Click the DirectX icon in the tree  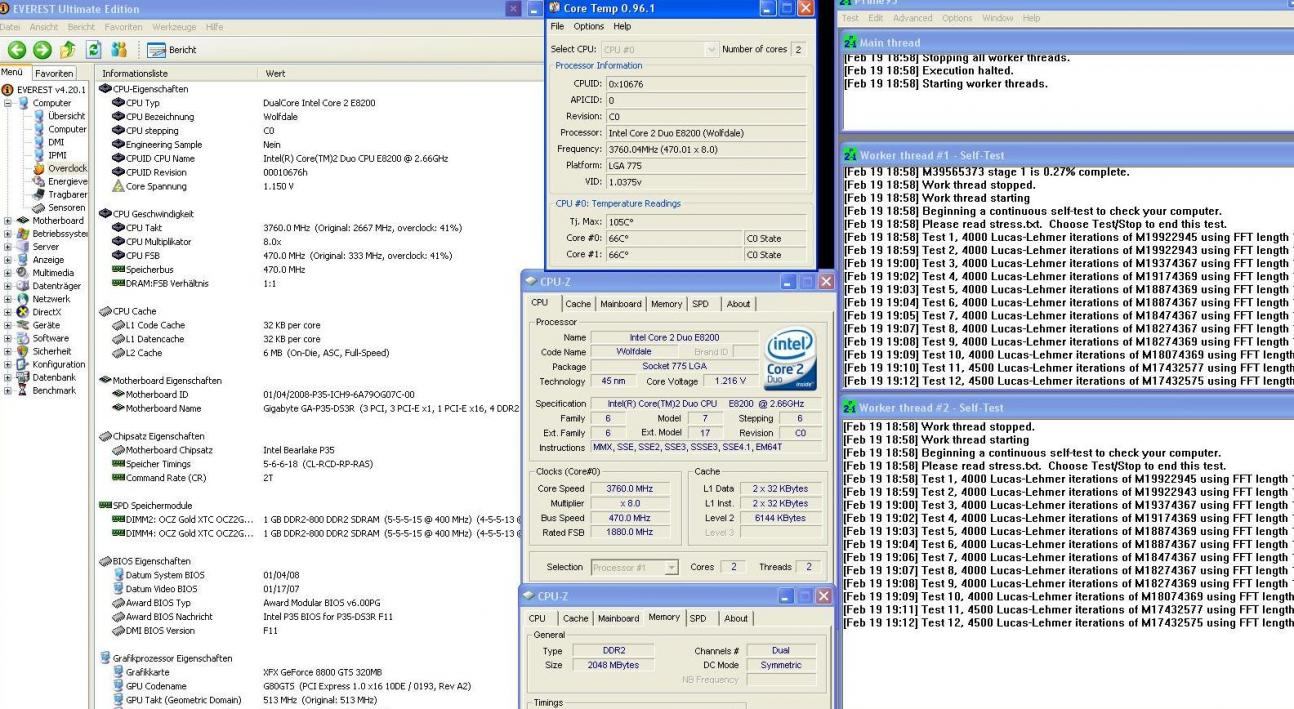[x=24, y=312]
